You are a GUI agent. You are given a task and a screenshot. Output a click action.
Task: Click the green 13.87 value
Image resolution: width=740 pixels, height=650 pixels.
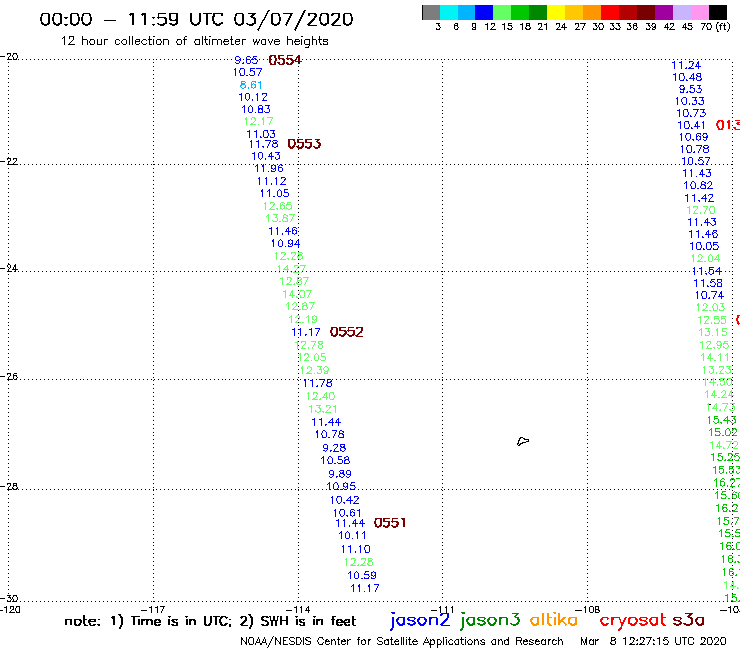pyautogui.click(x=280, y=218)
